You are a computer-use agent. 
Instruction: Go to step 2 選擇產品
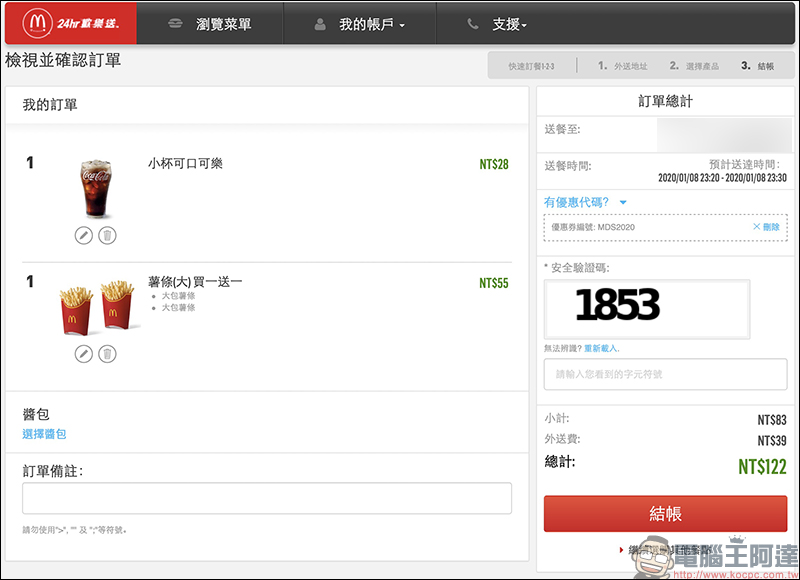694,66
